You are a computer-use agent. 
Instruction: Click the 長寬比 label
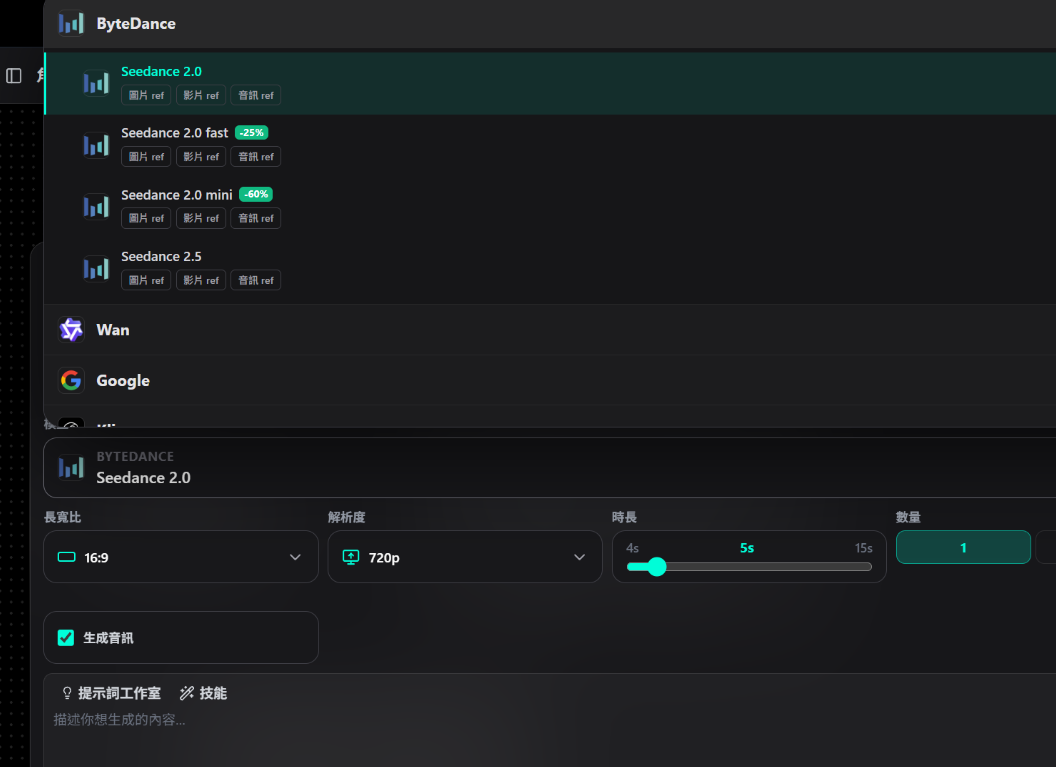63,517
